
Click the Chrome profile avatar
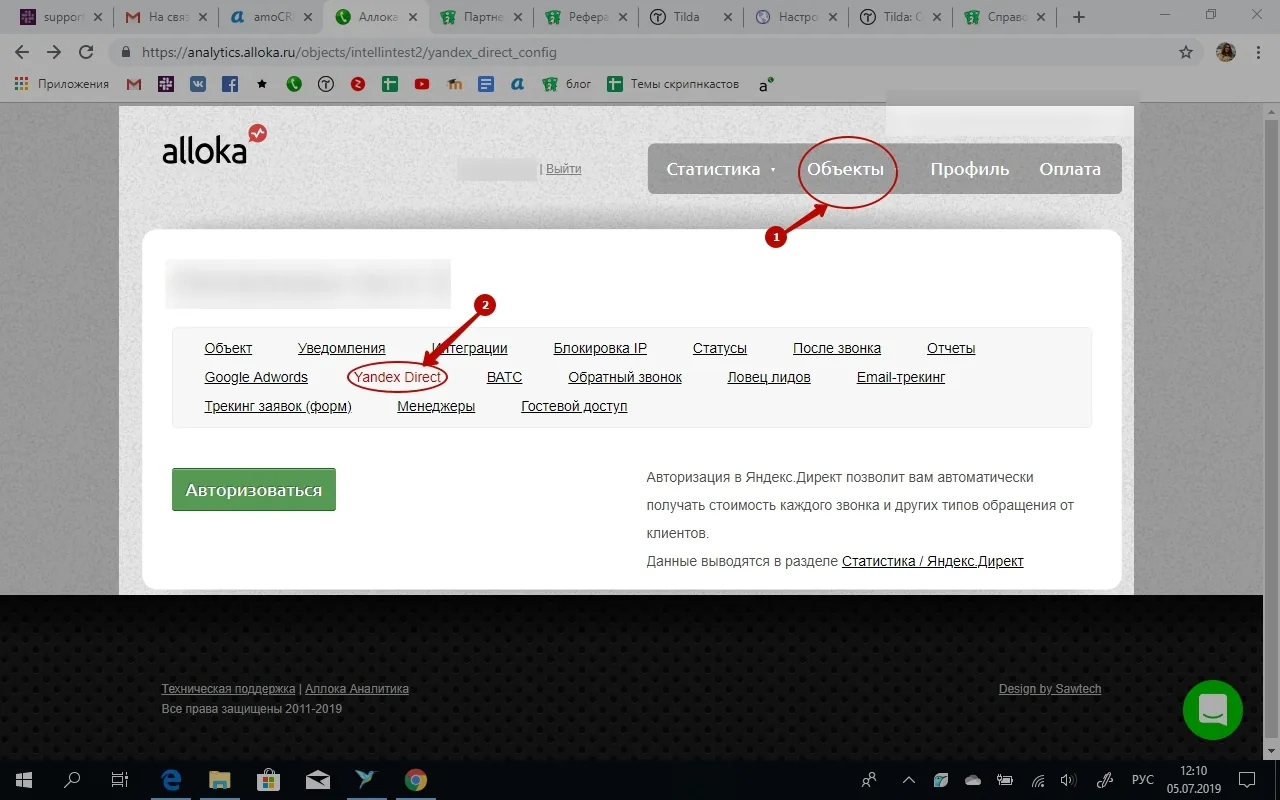[1226, 52]
